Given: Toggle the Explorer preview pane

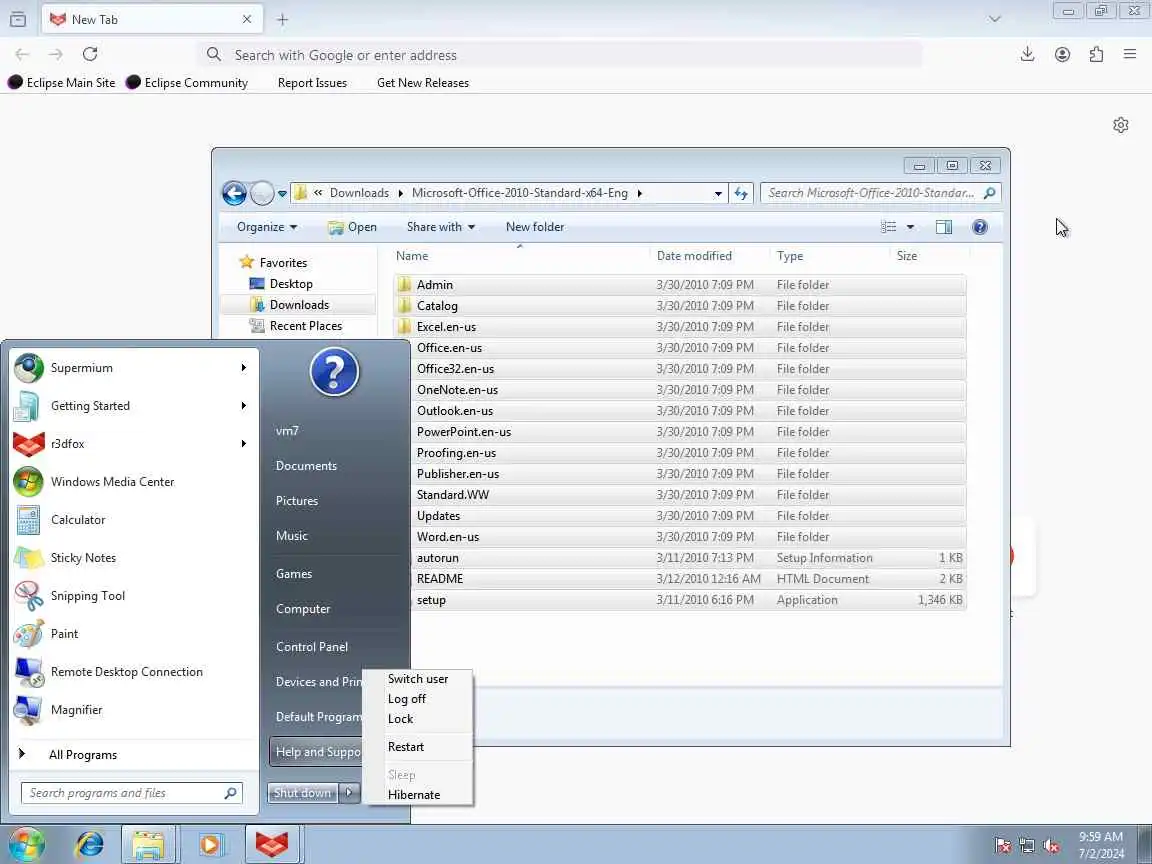Looking at the screenshot, I should [x=944, y=227].
